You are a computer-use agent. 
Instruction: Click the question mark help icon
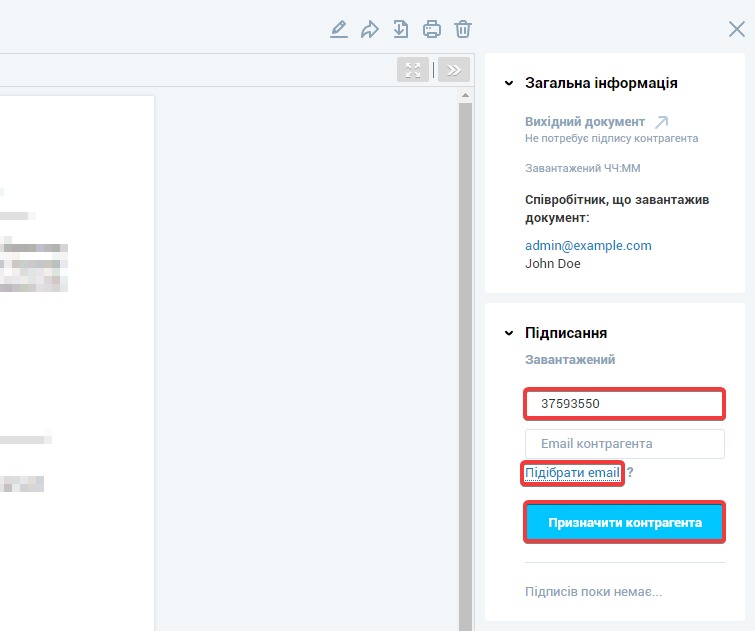pyautogui.click(x=630, y=472)
